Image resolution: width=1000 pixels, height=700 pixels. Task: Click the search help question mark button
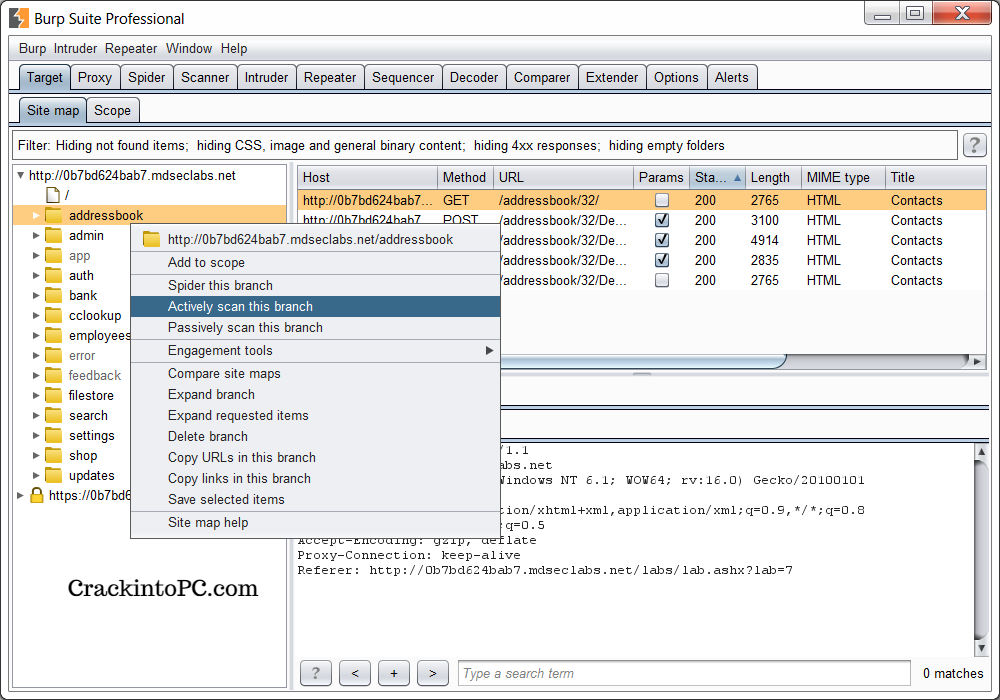coord(315,673)
